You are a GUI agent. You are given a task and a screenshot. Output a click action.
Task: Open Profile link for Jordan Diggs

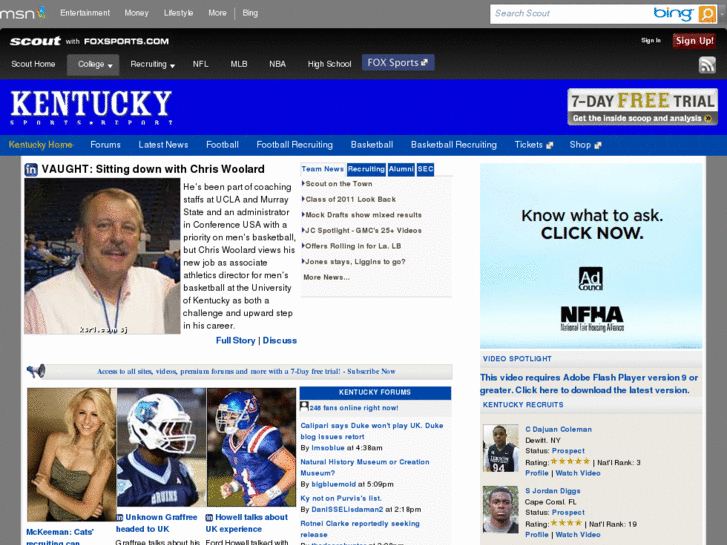pyautogui.click(x=536, y=535)
